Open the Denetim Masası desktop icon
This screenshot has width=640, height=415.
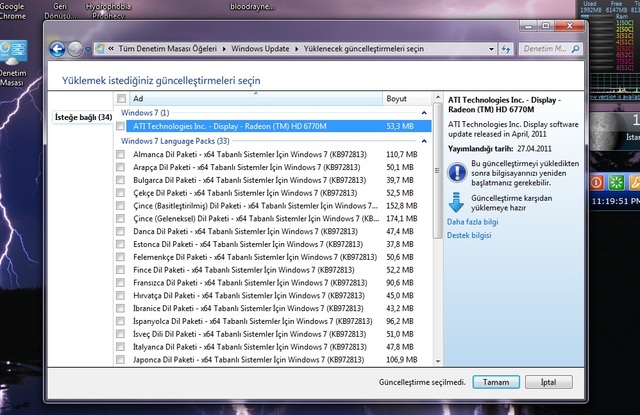pos(13,63)
